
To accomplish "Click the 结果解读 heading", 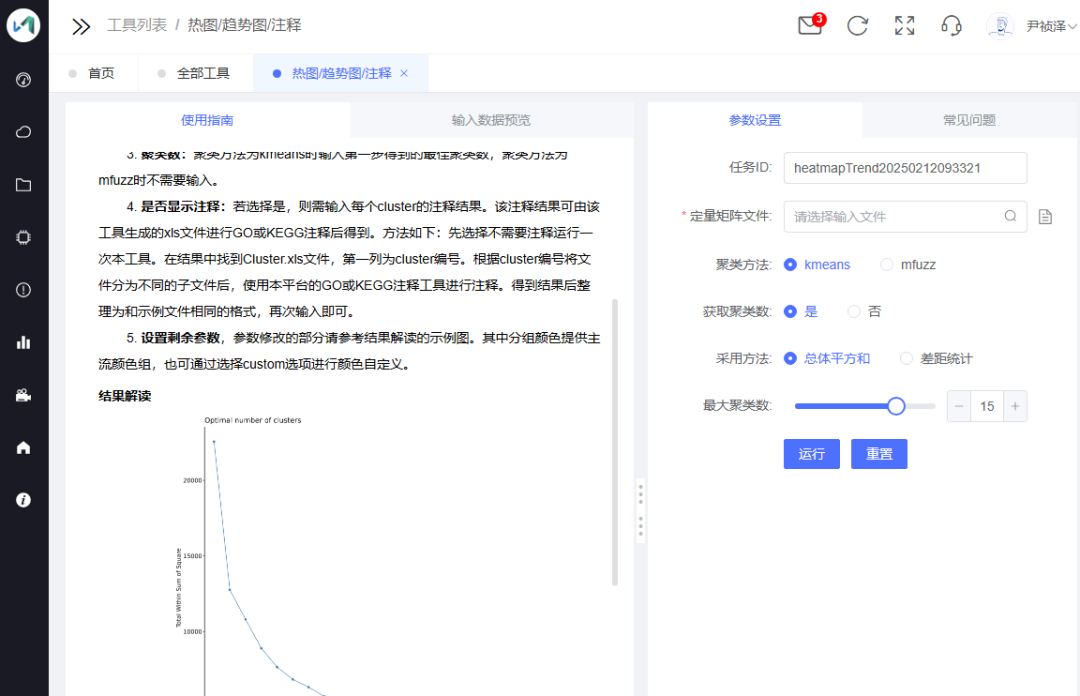I will click(x=125, y=396).
